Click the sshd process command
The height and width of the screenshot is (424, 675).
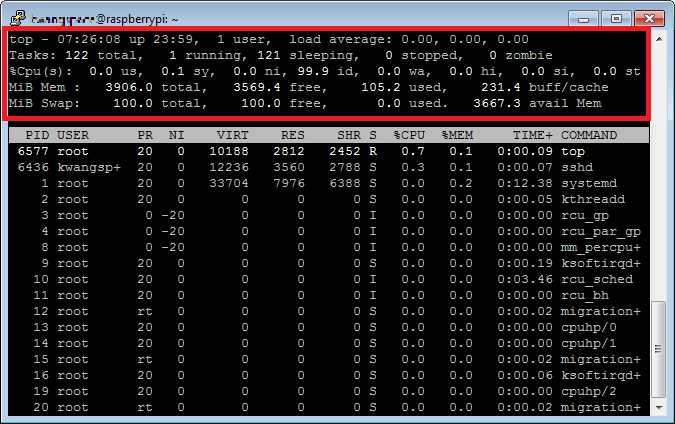click(577, 167)
